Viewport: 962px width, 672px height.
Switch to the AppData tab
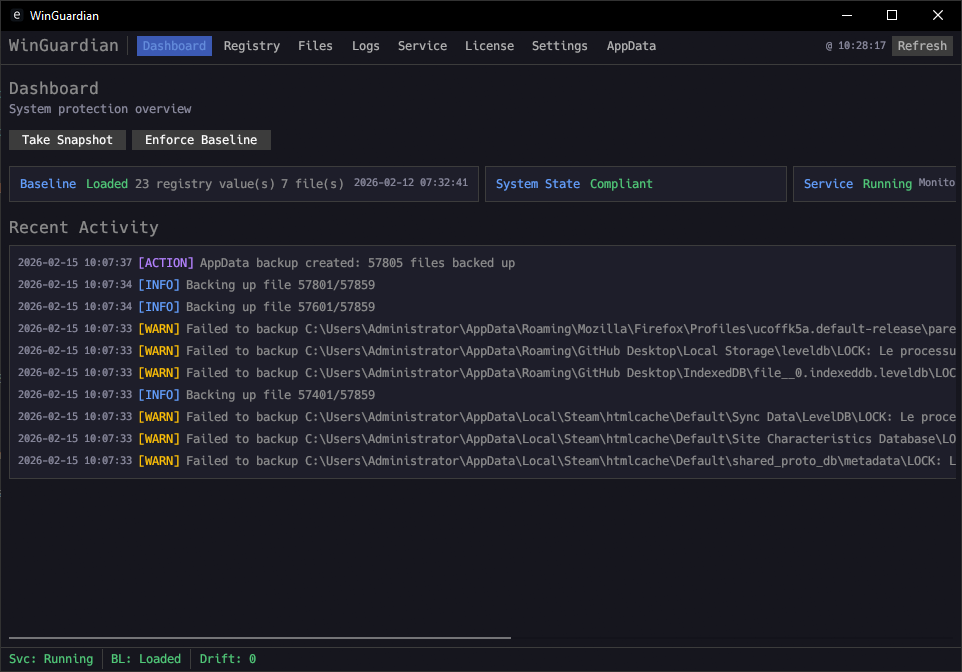point(631,46)
